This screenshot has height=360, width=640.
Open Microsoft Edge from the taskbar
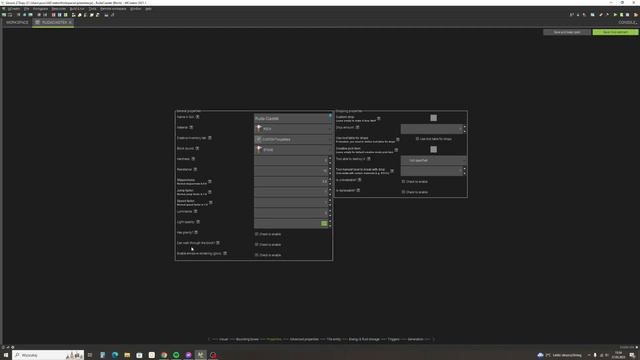pos(115,355)
